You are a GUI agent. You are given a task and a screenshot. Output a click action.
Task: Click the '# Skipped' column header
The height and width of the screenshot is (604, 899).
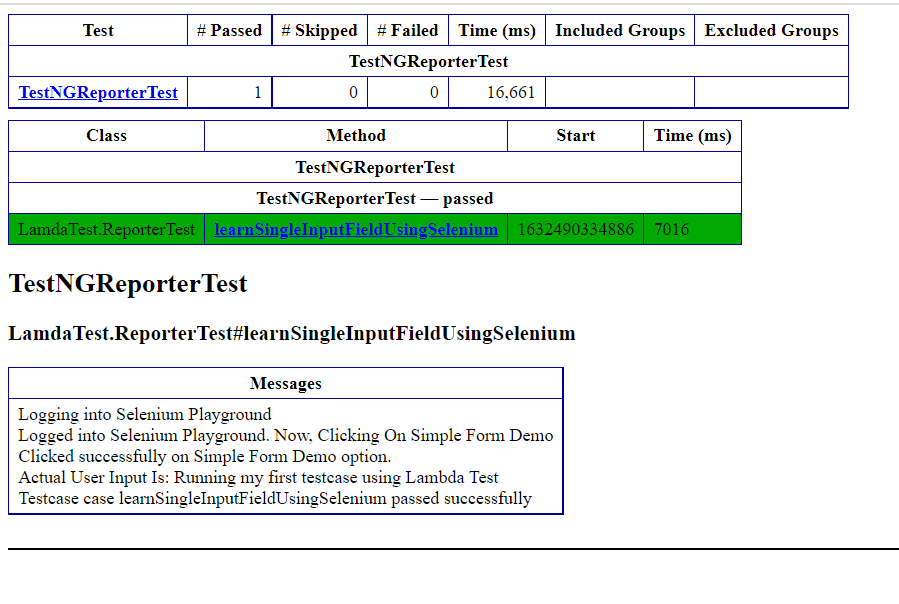319,30
